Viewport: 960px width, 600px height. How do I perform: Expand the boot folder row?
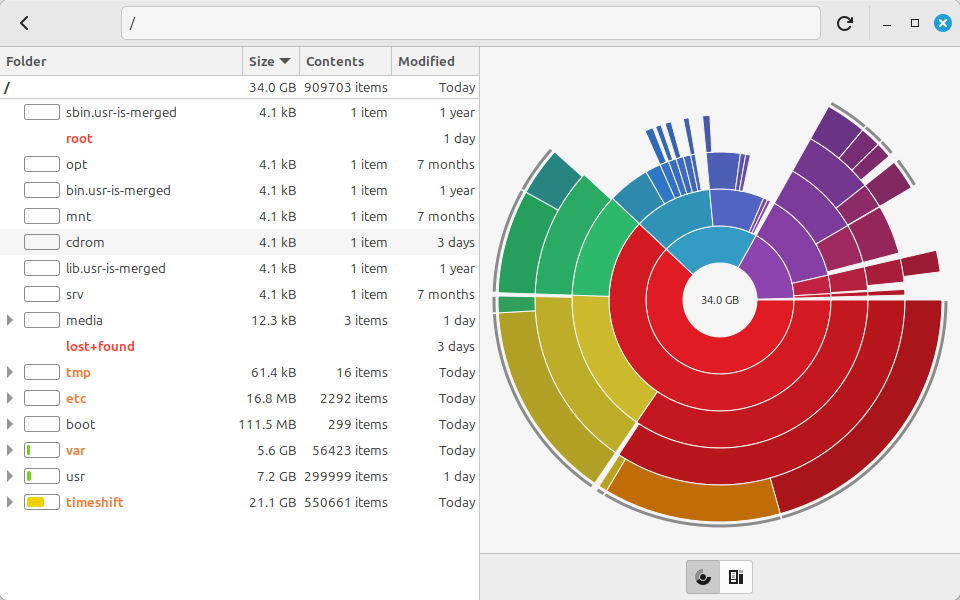10,424
